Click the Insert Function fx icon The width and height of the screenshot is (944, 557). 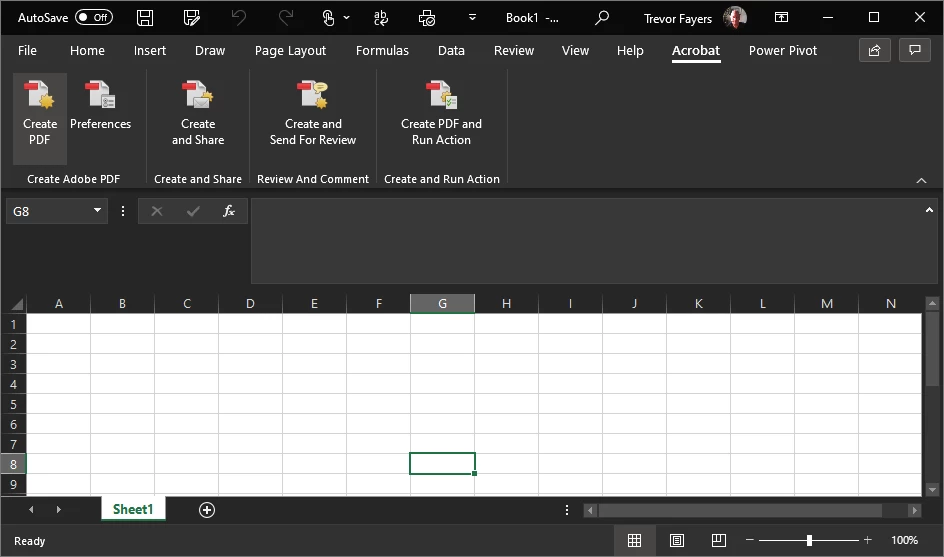click(229, 211)
